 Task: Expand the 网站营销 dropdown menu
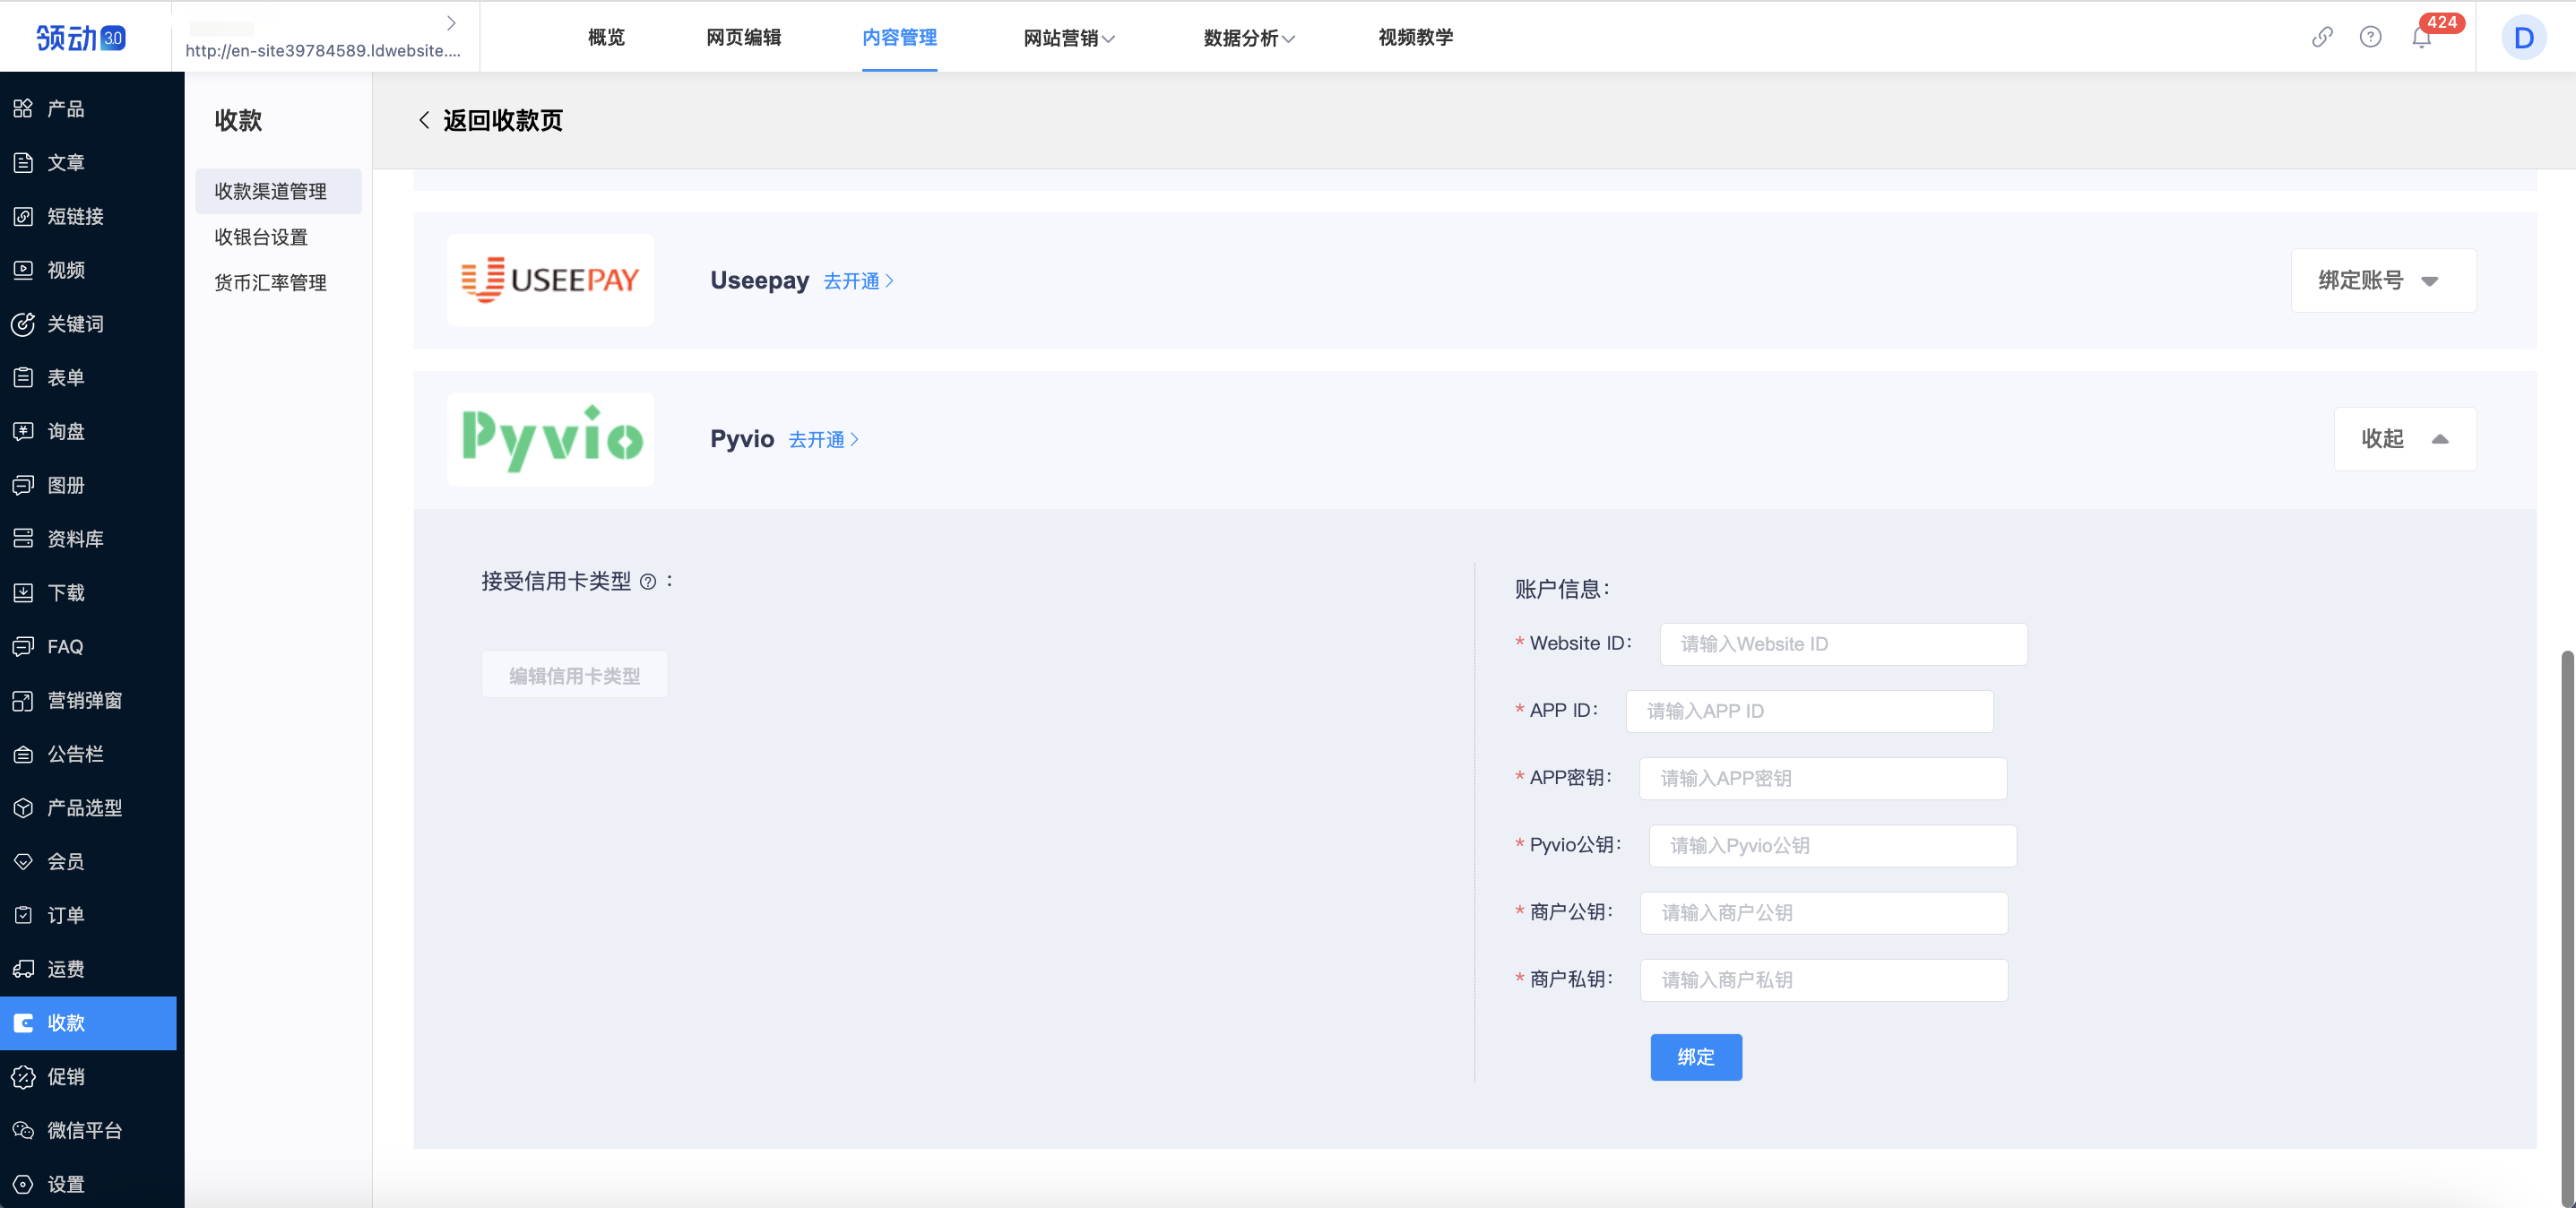pos(1068,38)
